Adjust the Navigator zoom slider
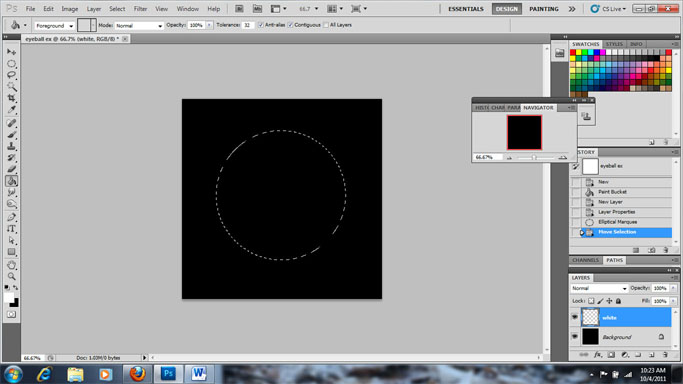This screenshot has width=683, height=384. (x=534, y=157)
